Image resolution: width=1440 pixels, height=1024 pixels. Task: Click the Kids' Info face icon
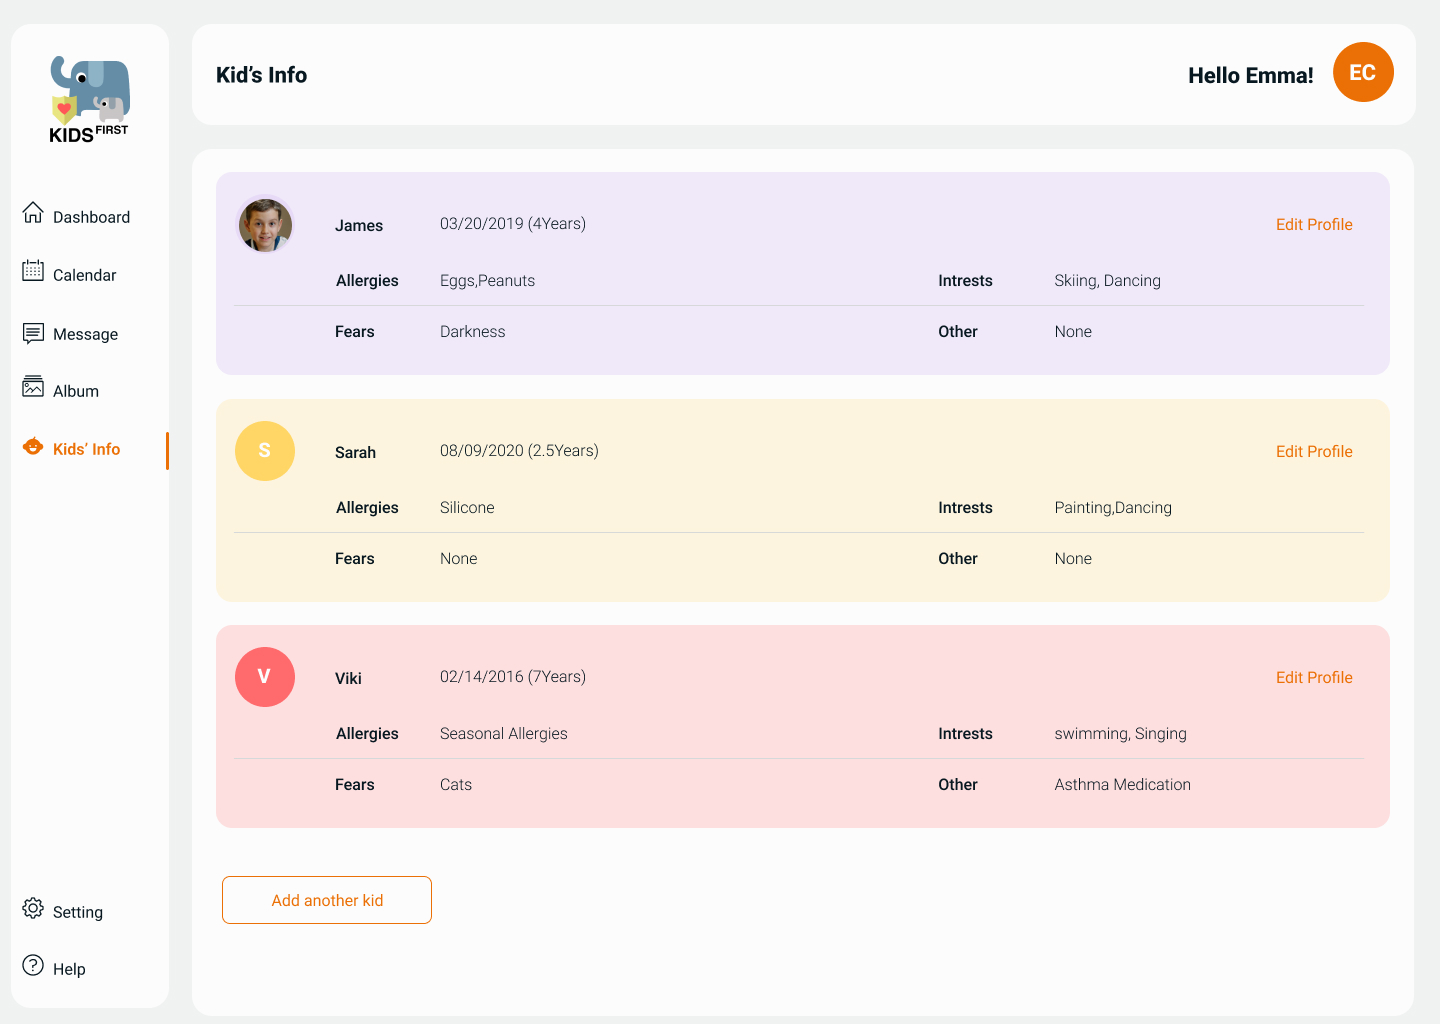tap(33, 446)
